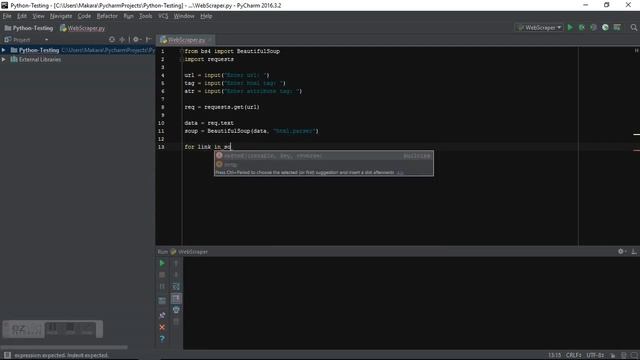640x360 pixels.
Task: Down stack trace arrow in Run panel
Action: [176, 275]
